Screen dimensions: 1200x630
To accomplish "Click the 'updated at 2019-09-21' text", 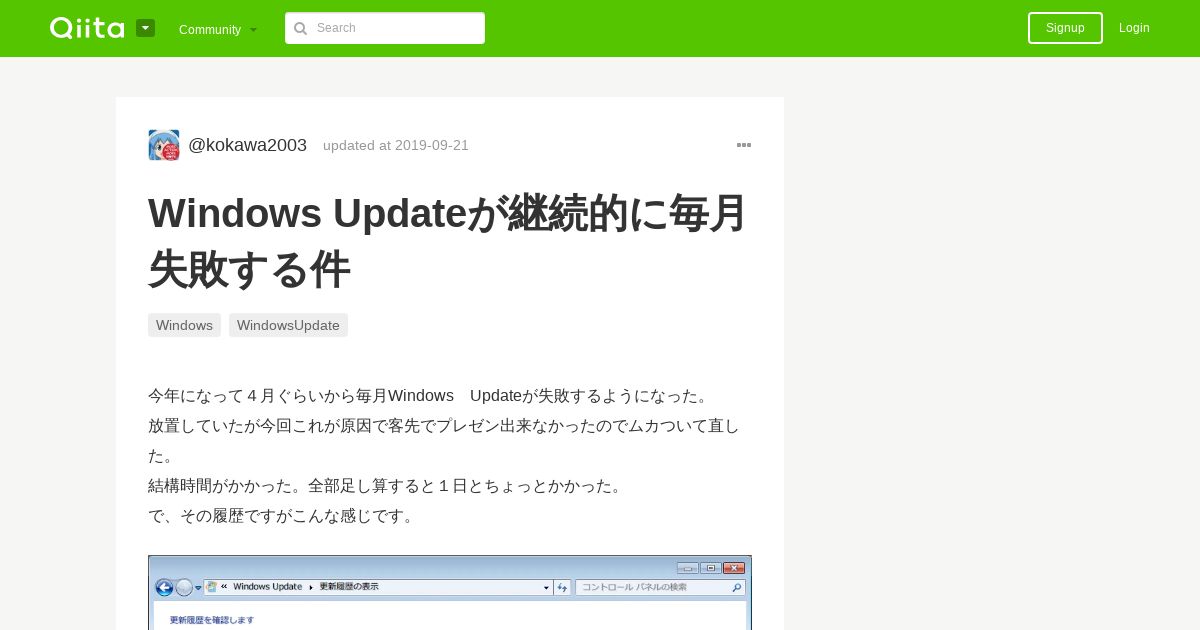I will tap(396, 145).
